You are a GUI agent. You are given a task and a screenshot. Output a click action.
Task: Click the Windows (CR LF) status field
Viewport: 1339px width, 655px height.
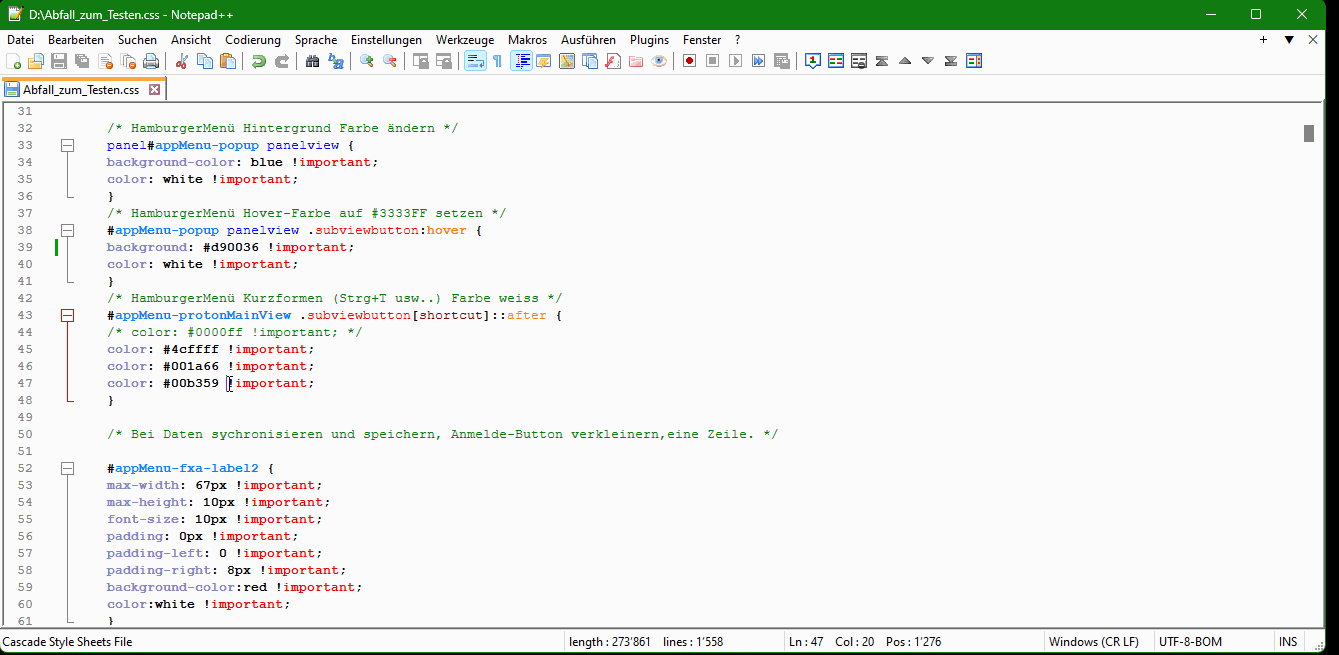coord(1093,642)
